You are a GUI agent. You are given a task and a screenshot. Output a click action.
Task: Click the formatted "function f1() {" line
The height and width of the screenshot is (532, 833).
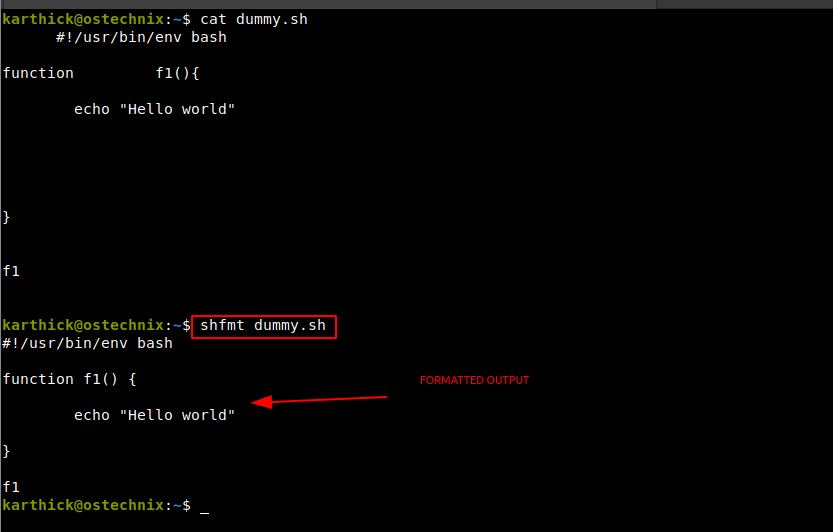70,379
